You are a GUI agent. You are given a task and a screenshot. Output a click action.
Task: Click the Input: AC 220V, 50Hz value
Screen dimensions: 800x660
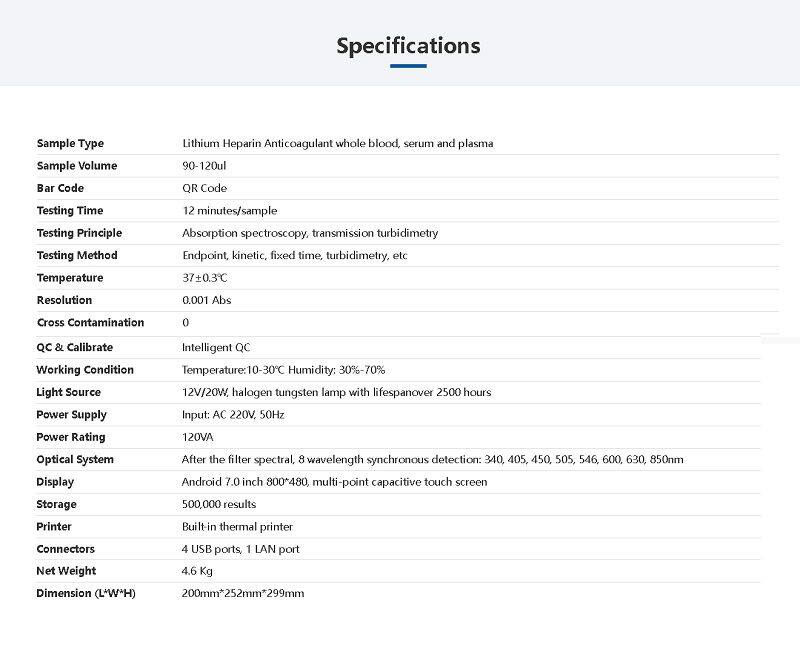[235, 415]
